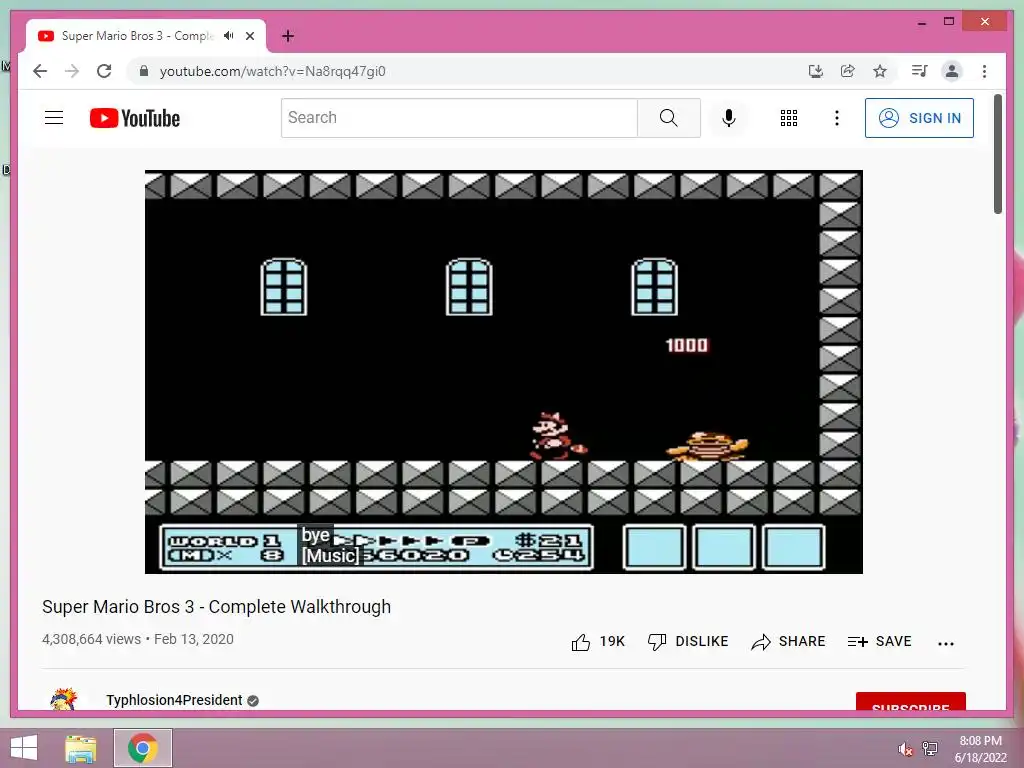The width and height of the screenshot is (1024, 768).
Task: Click the YouTube logo
Action: [x=135, y=118]
